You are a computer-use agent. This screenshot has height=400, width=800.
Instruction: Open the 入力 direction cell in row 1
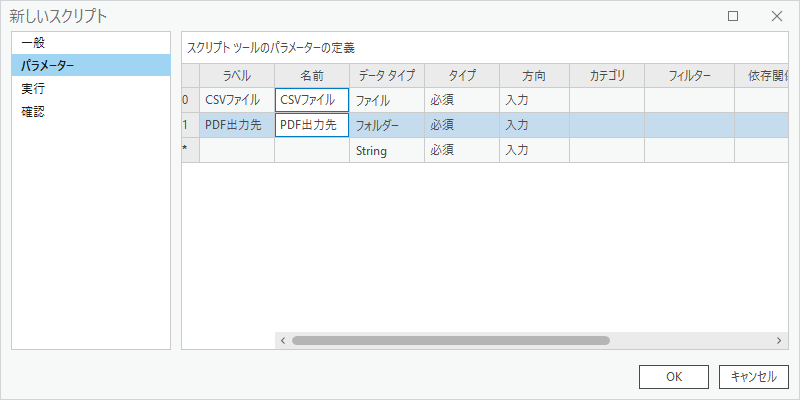(x=534, y=125)
